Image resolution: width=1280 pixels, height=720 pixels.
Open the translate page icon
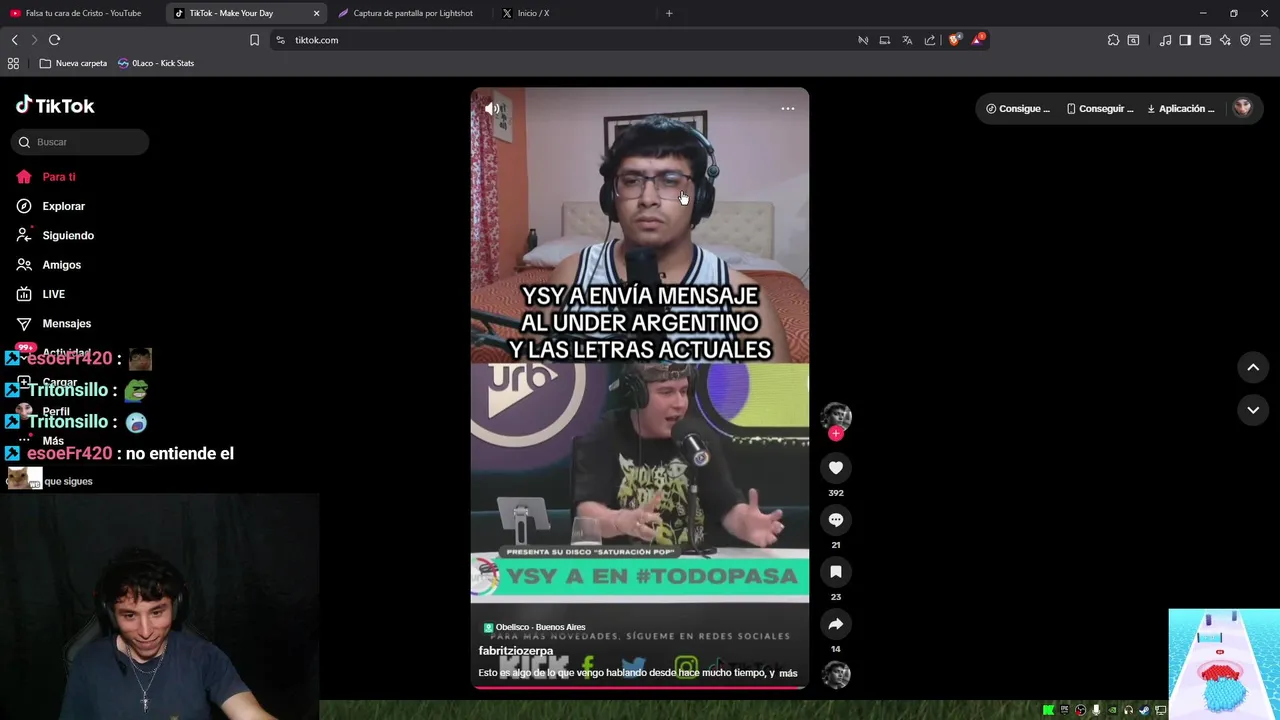pyautogui.click(x=907, y=40)
